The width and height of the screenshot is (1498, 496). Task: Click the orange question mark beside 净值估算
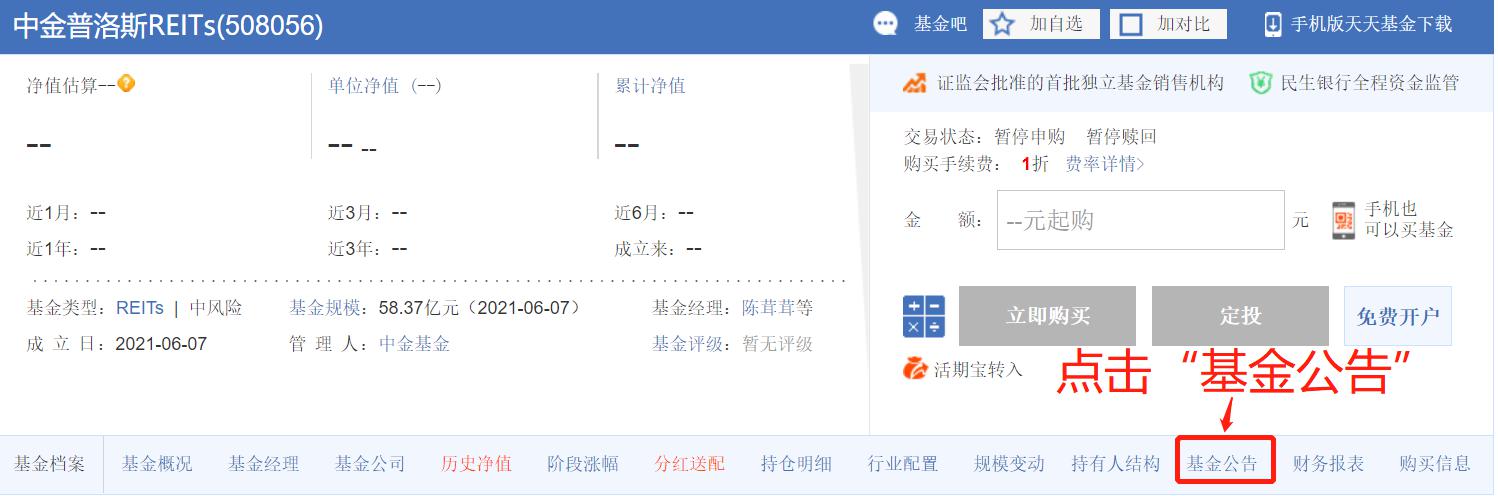point(126,84)
